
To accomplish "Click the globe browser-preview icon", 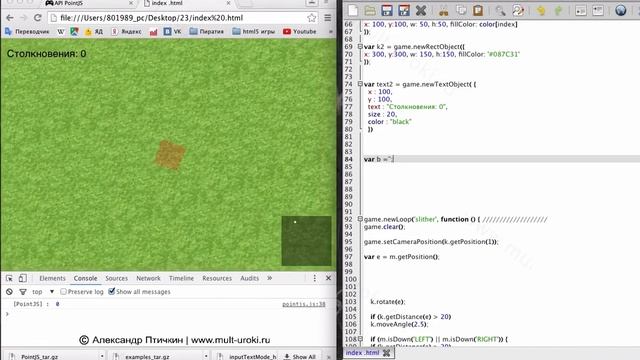I will coord(620,10).
